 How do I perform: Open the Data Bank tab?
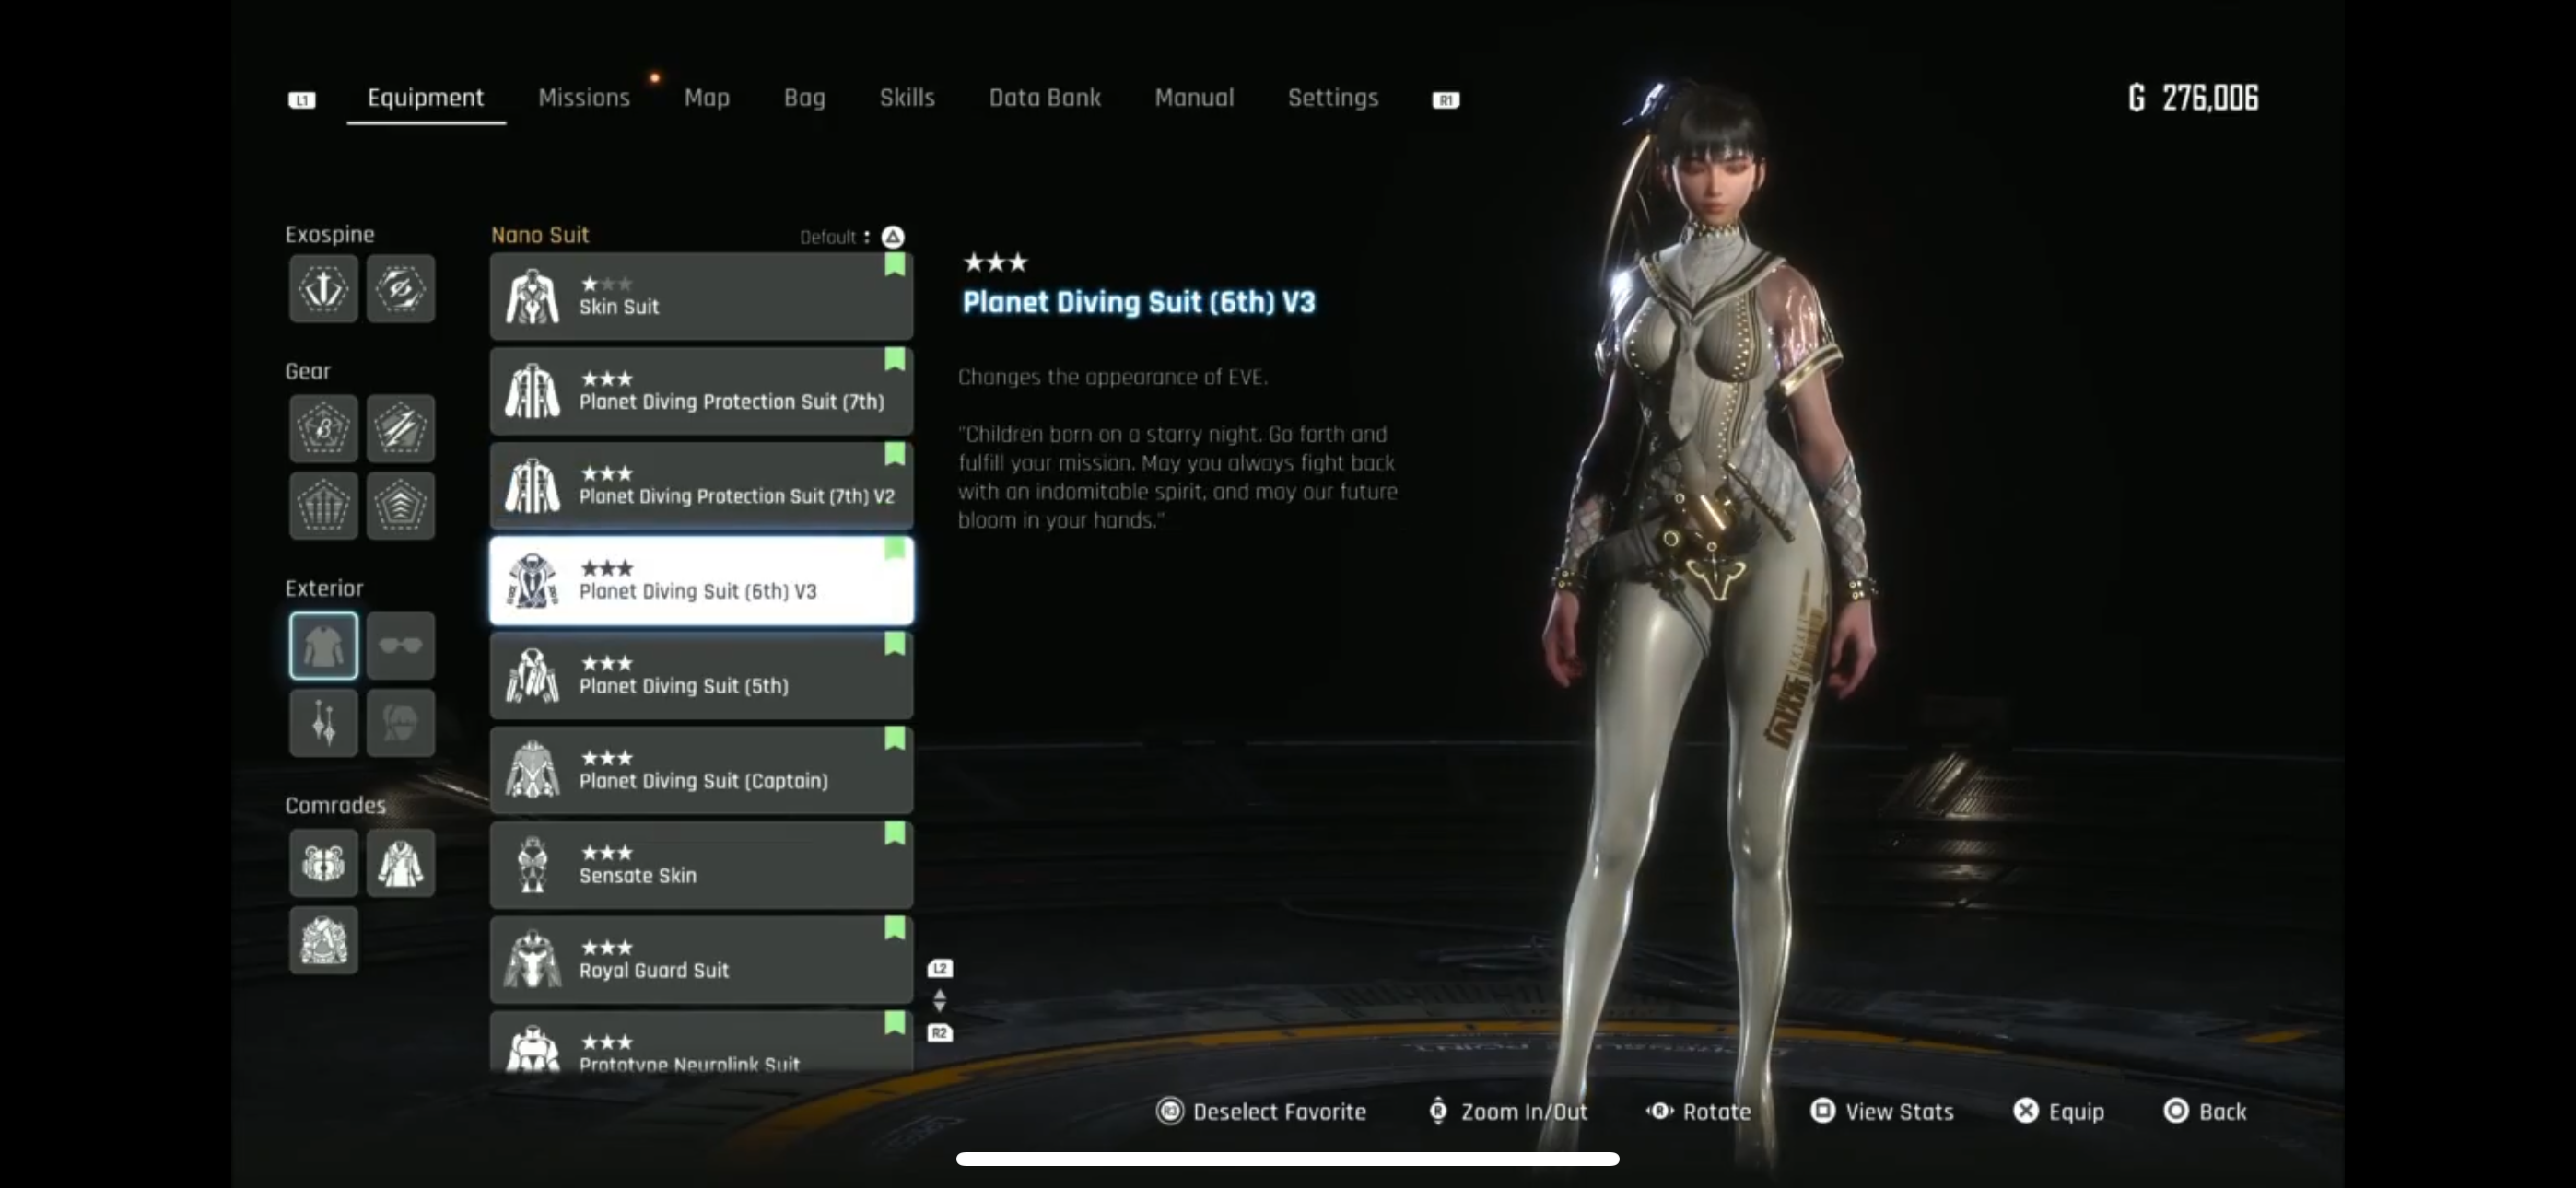pyautogui.click(x=1045, y=98)
